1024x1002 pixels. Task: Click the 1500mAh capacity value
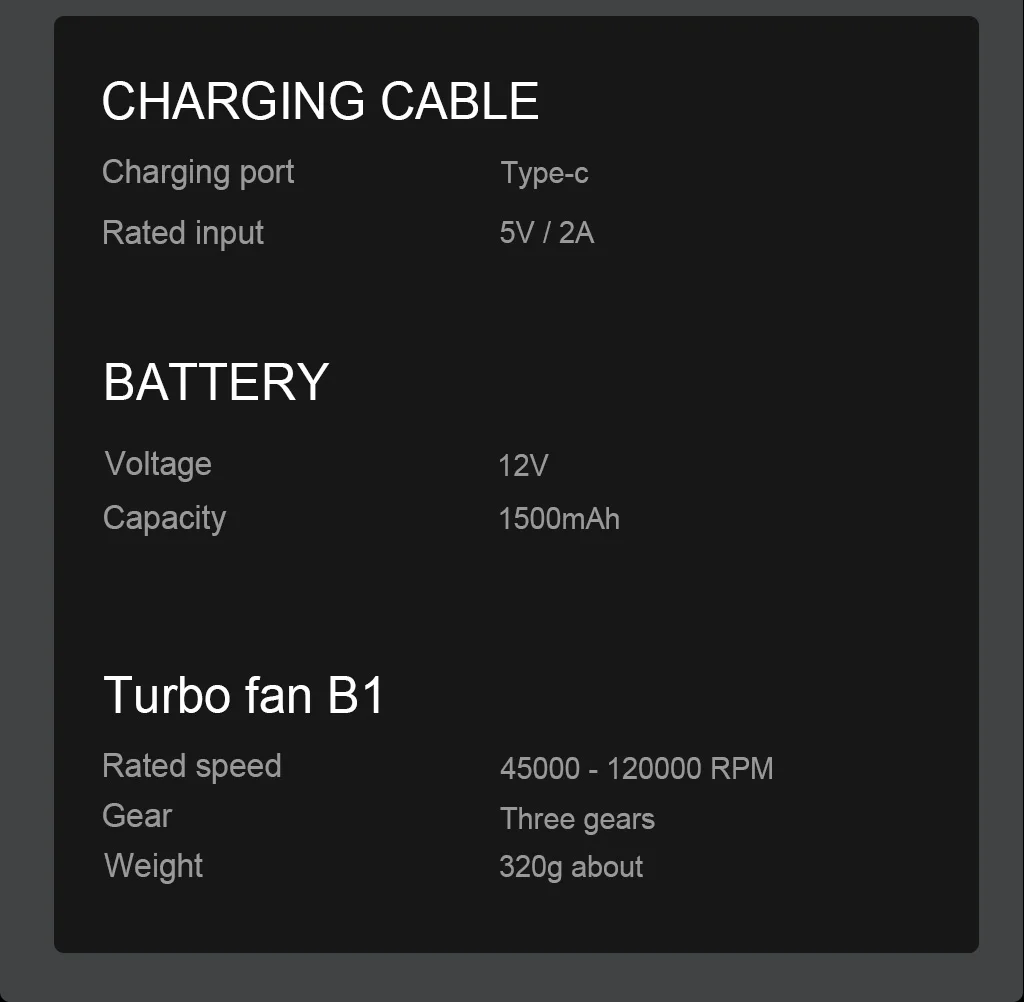(559, 519)
